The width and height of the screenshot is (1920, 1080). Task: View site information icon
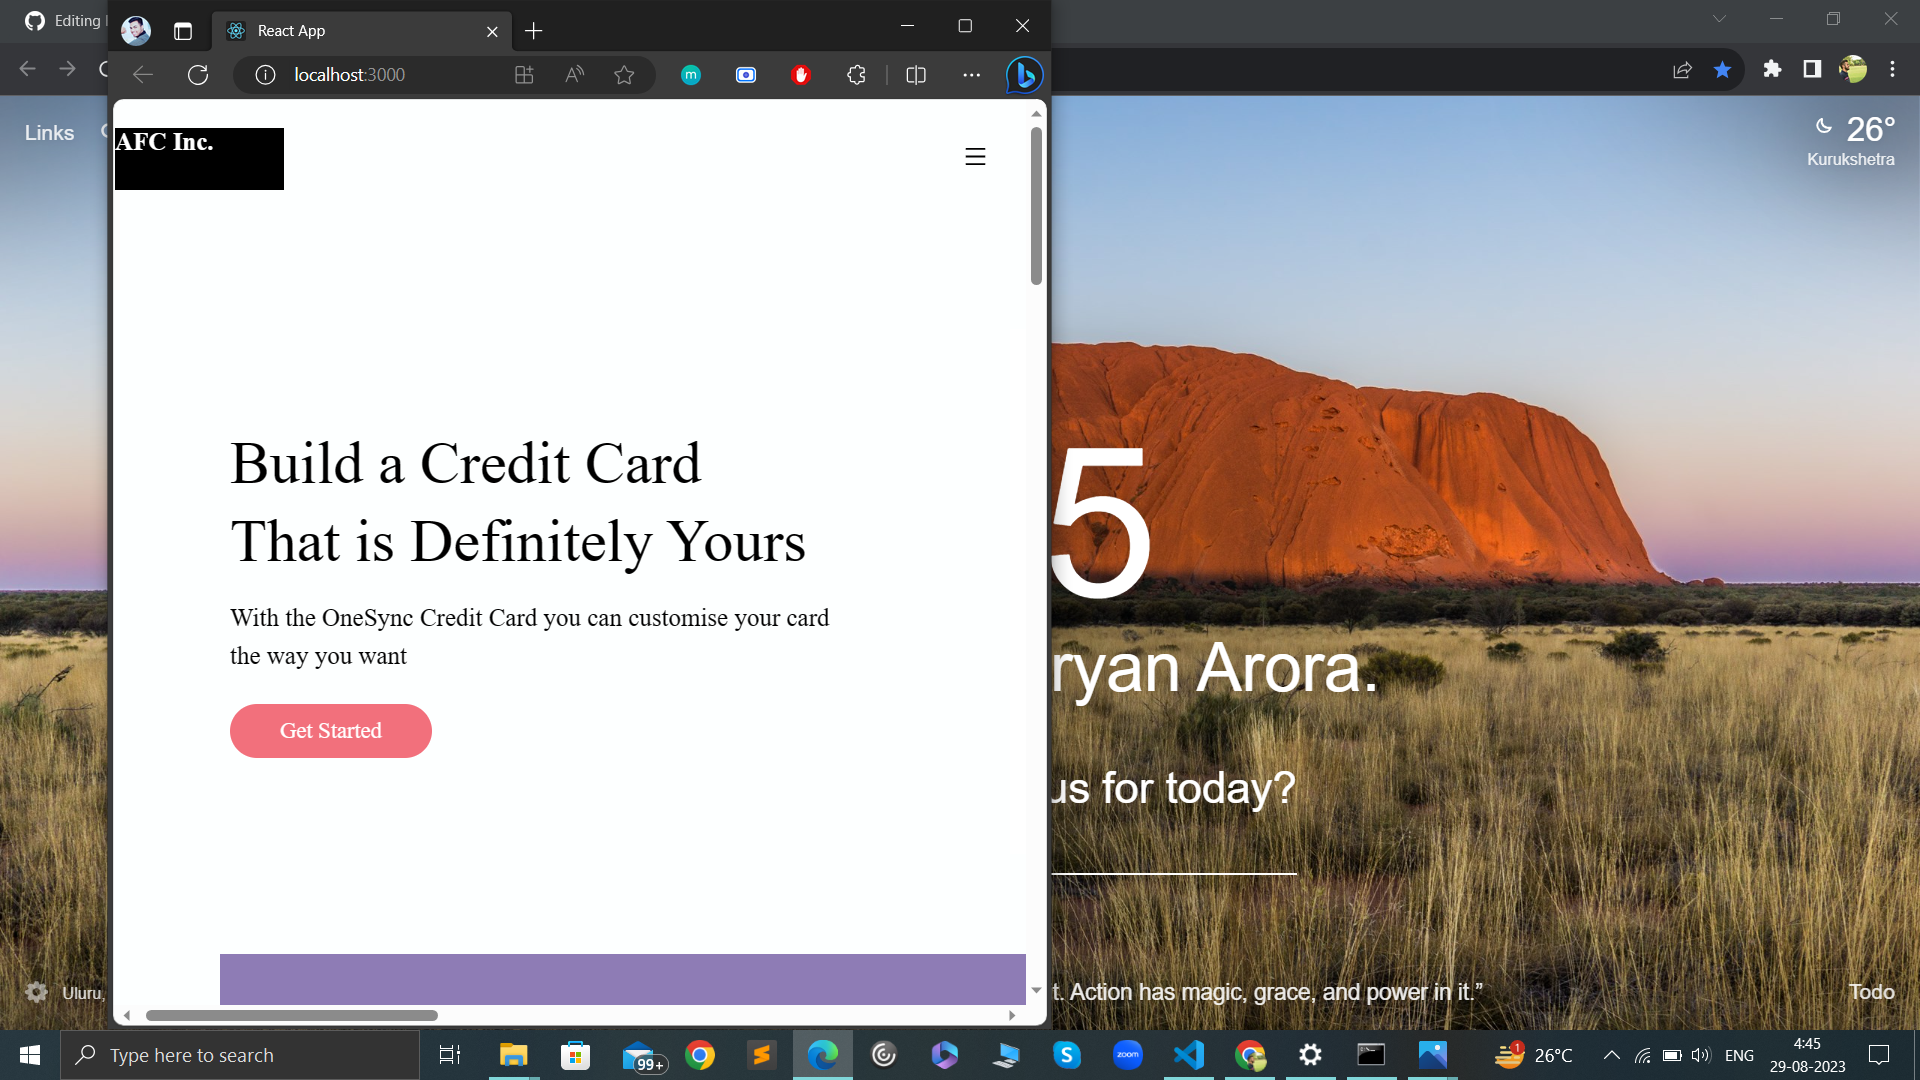[265, 75]
